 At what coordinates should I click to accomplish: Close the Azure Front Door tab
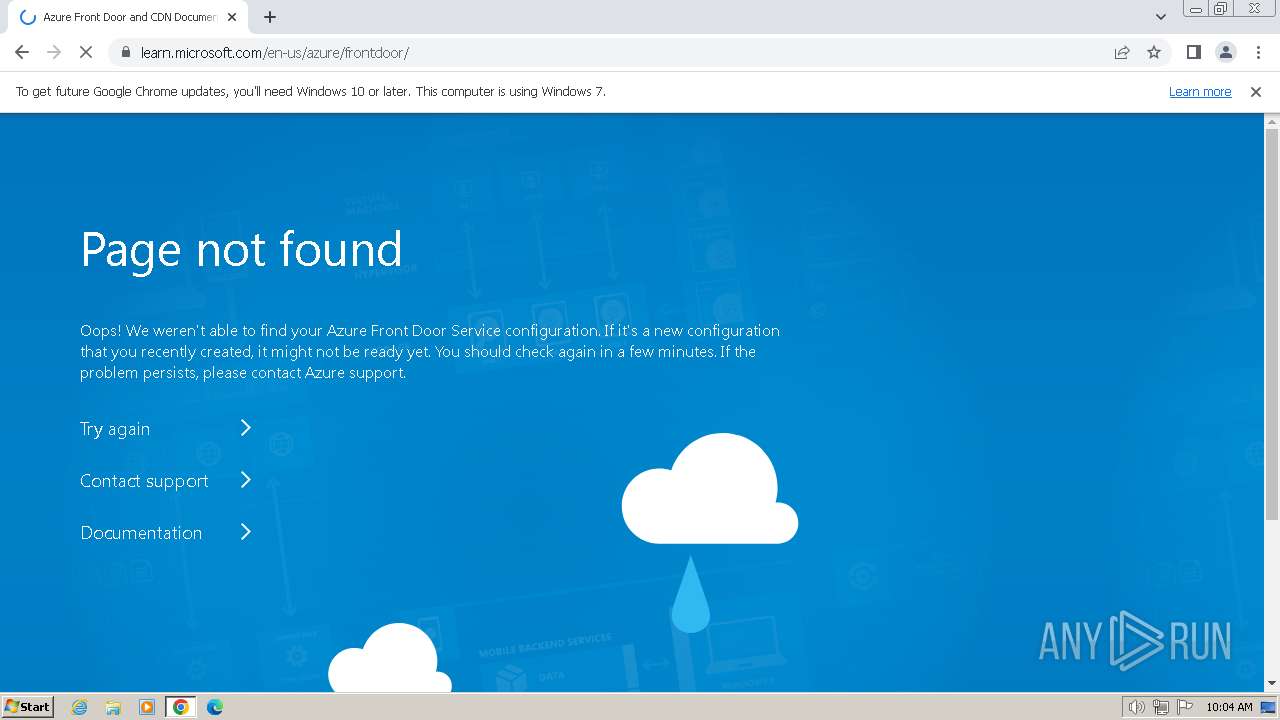pyautogui.click(x=232, y=17)
